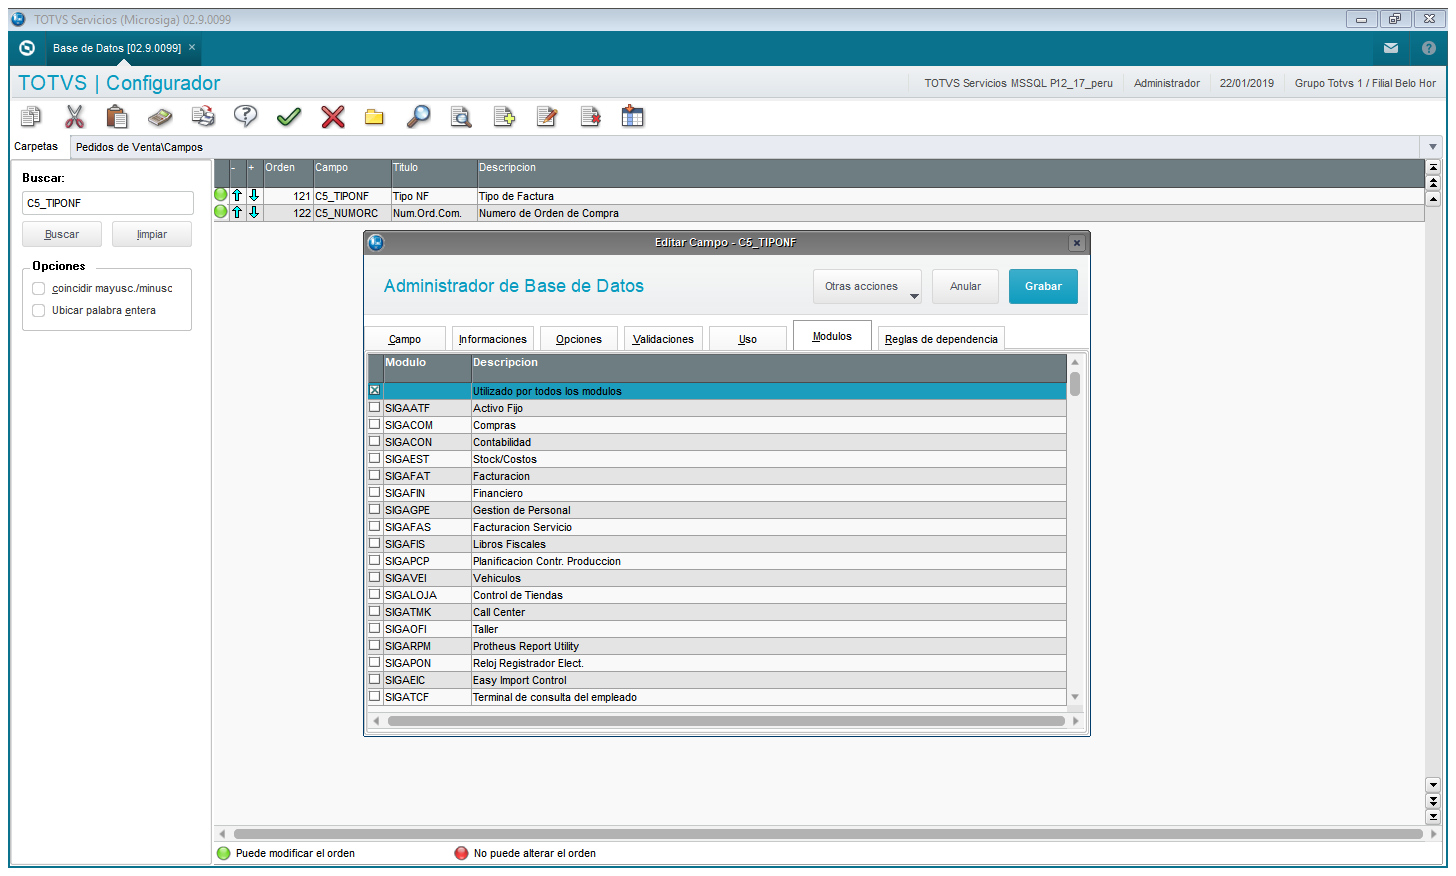
Task: Click the Grabar button
Action: tap(1043, 286)
